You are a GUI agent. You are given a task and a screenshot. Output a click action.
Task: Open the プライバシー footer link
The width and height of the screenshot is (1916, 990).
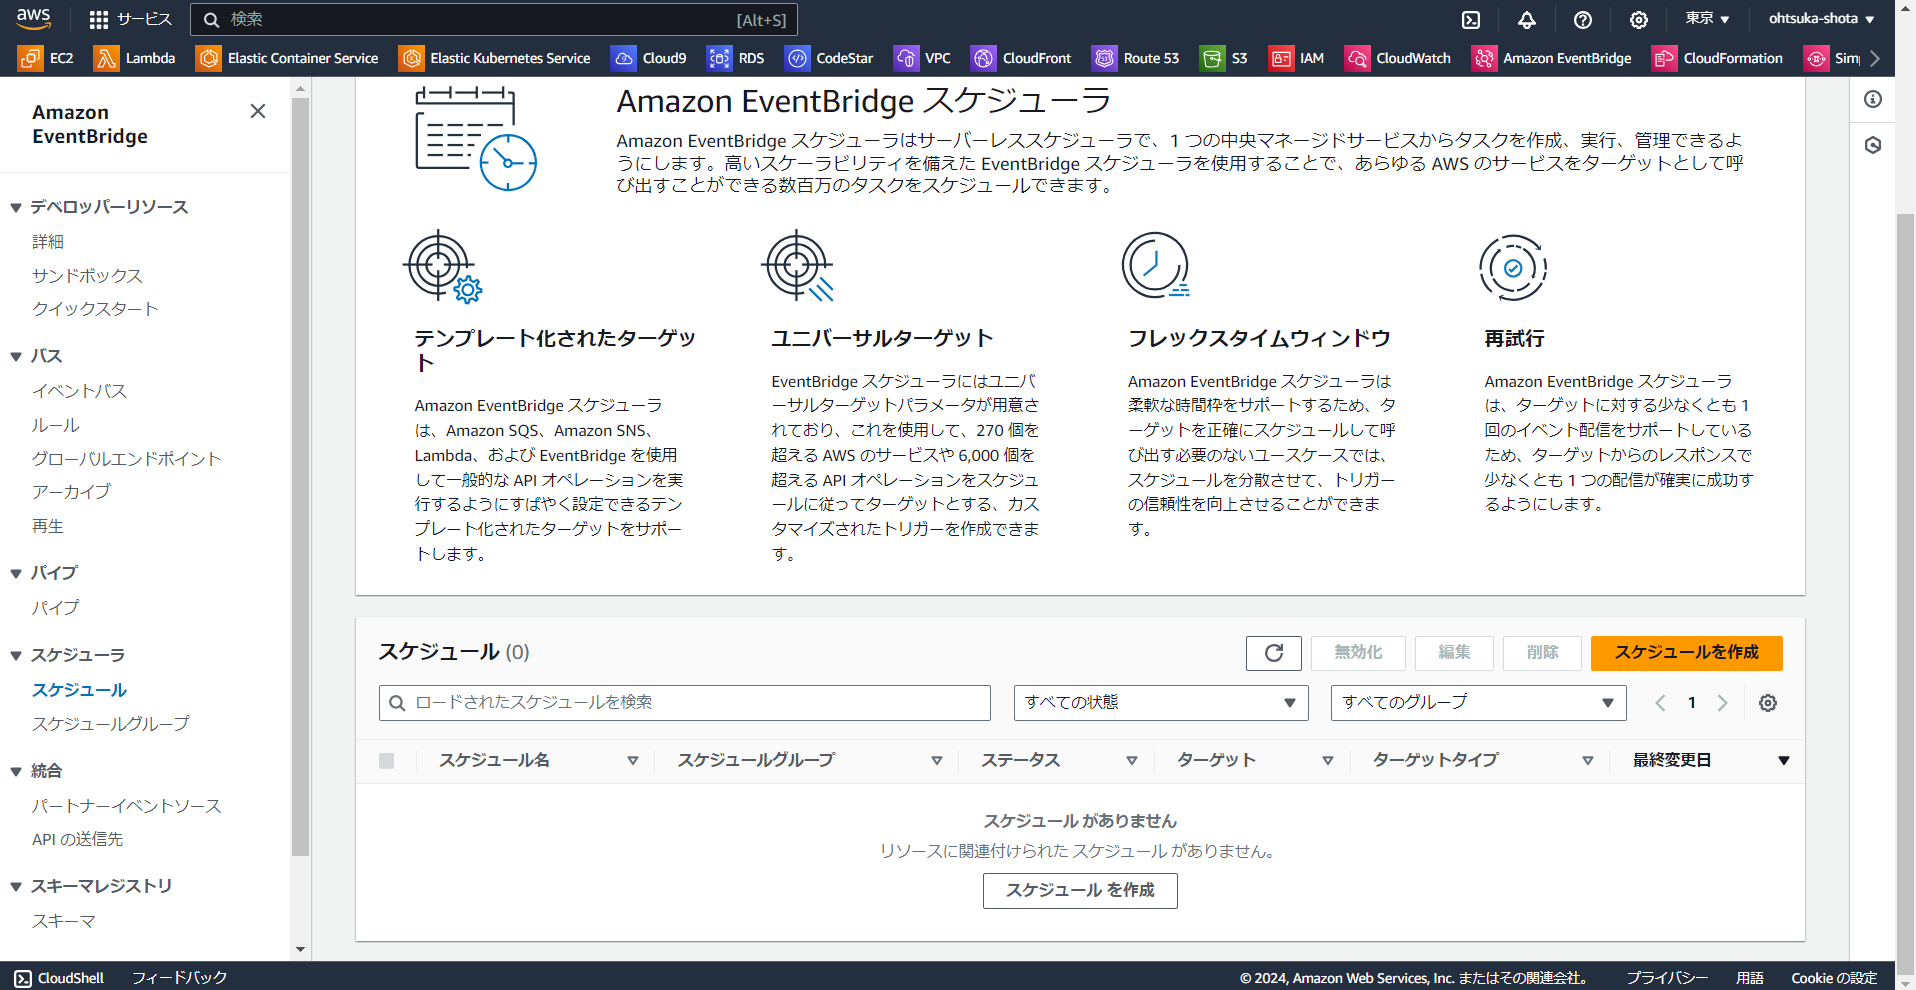pyautogui.click(x=1666, y=978)
